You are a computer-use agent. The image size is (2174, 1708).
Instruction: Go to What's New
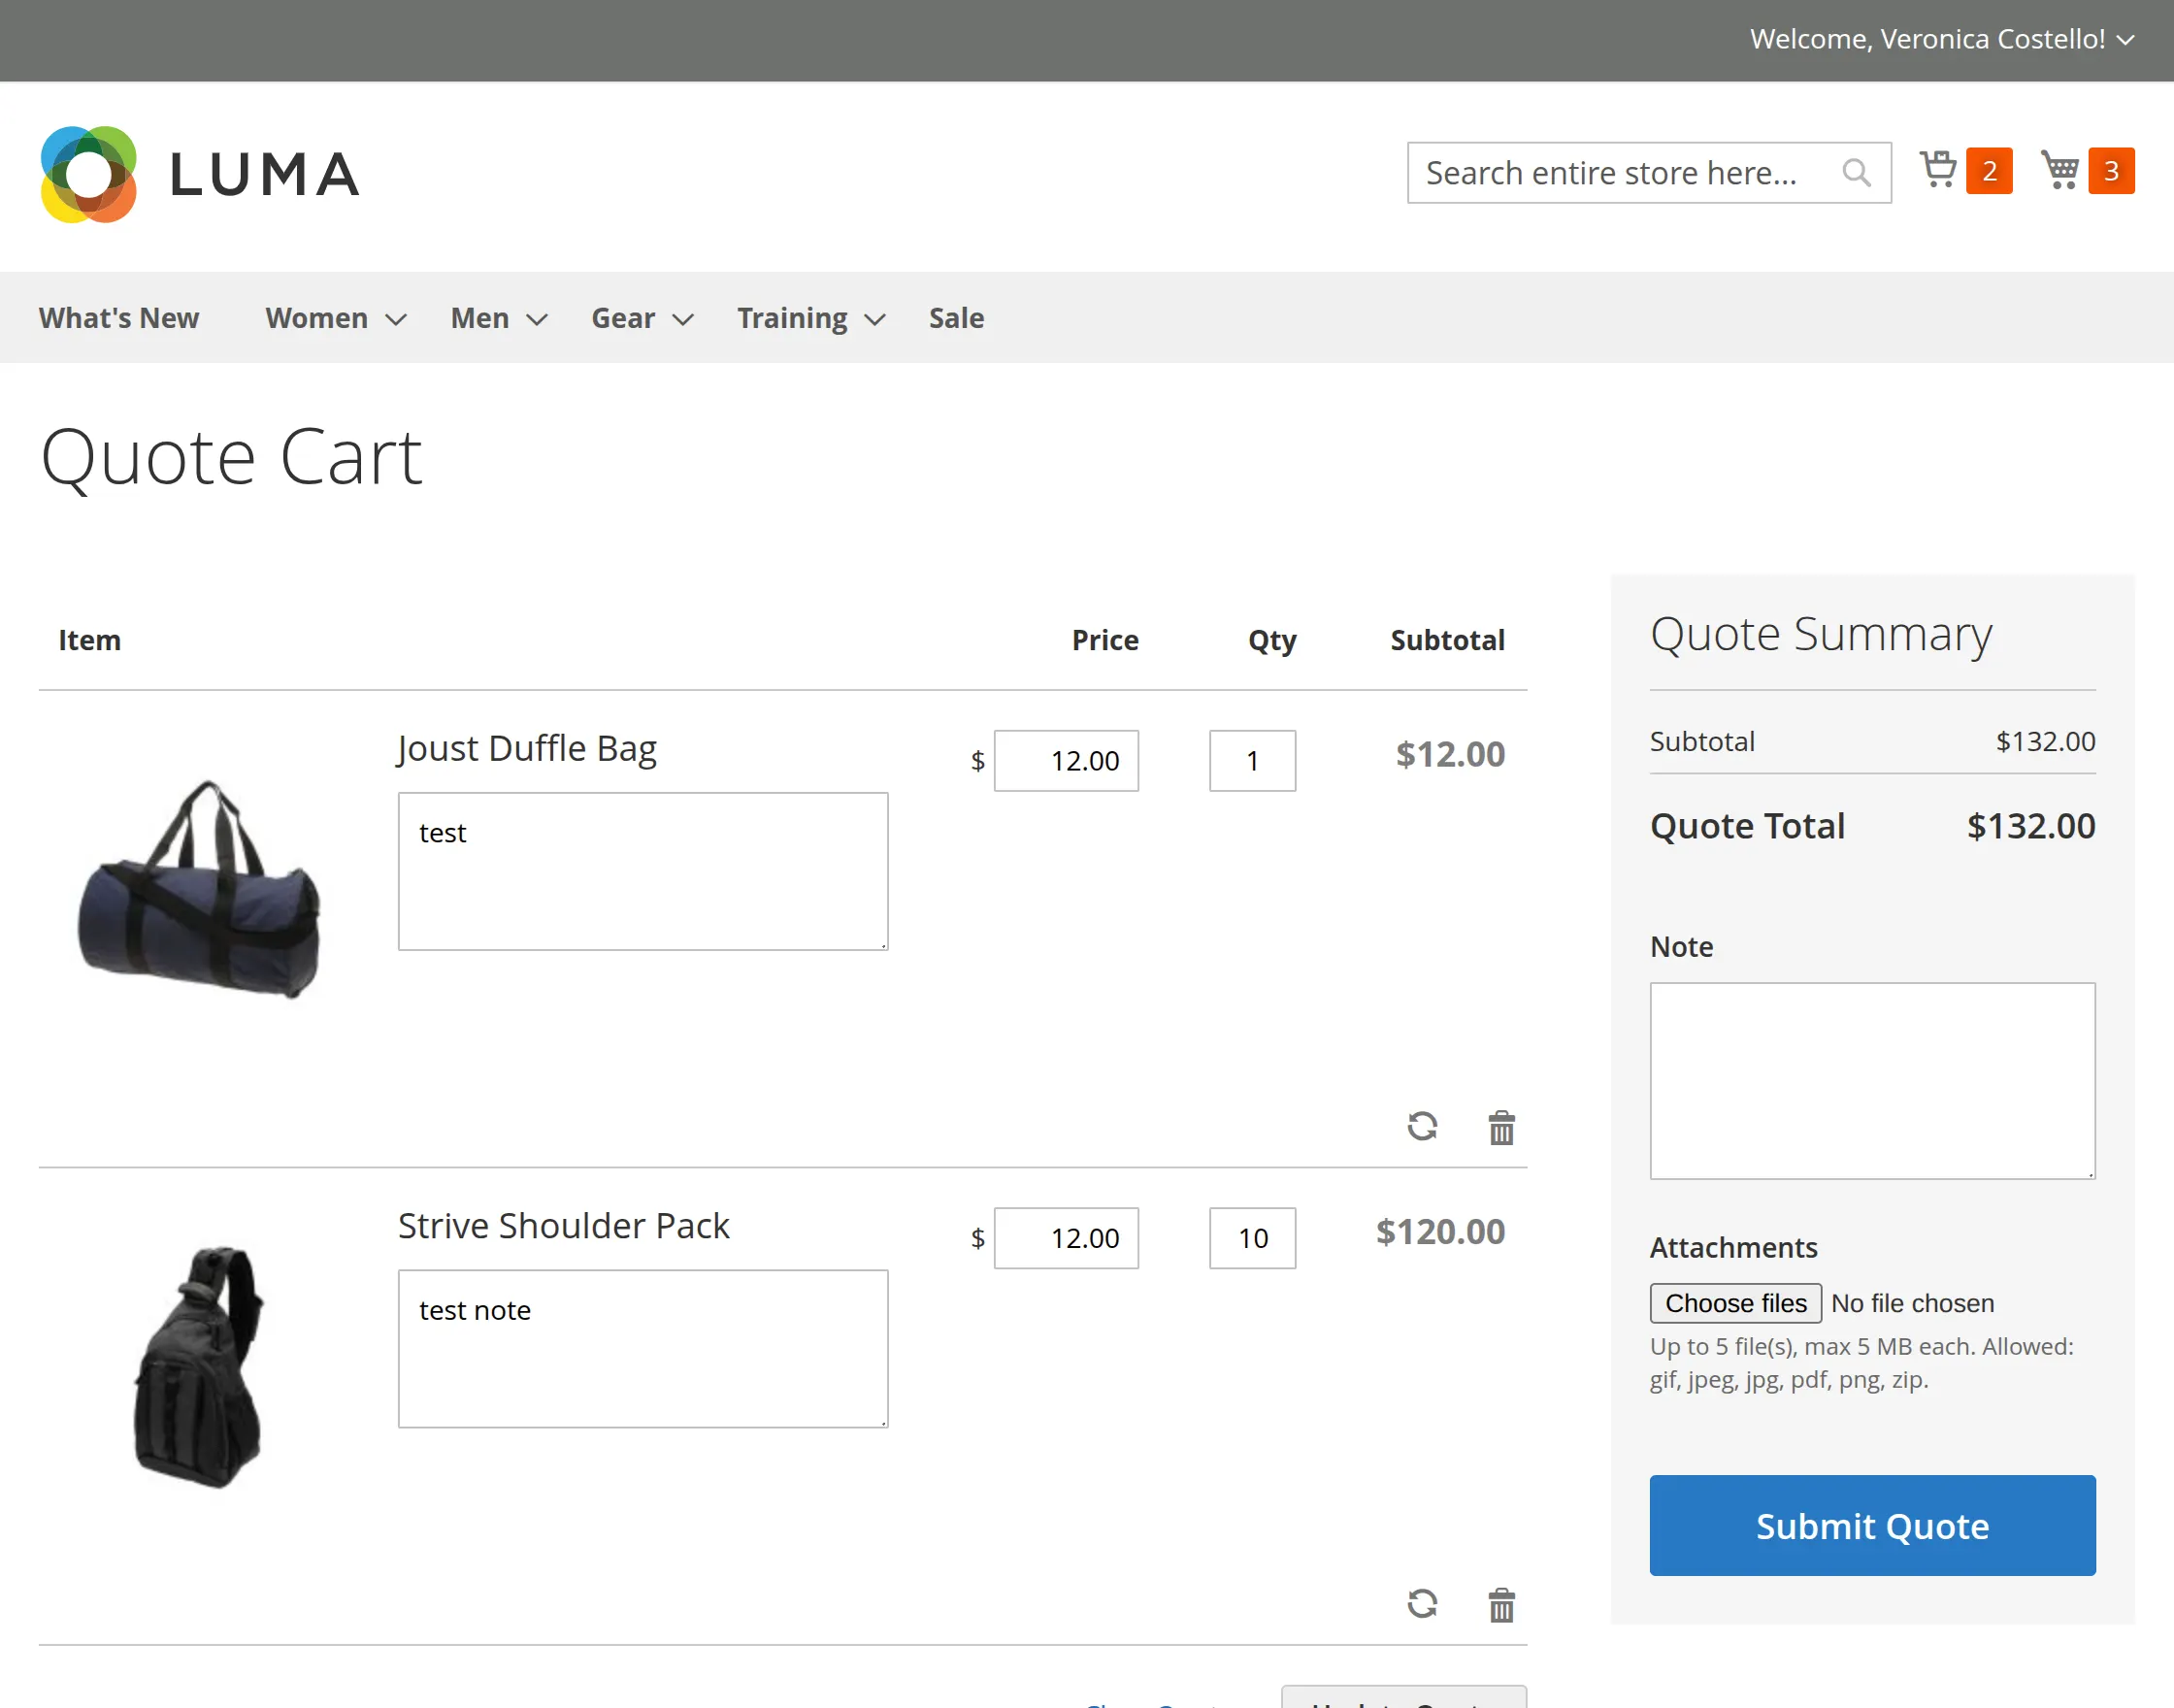(x=119, y=318)
